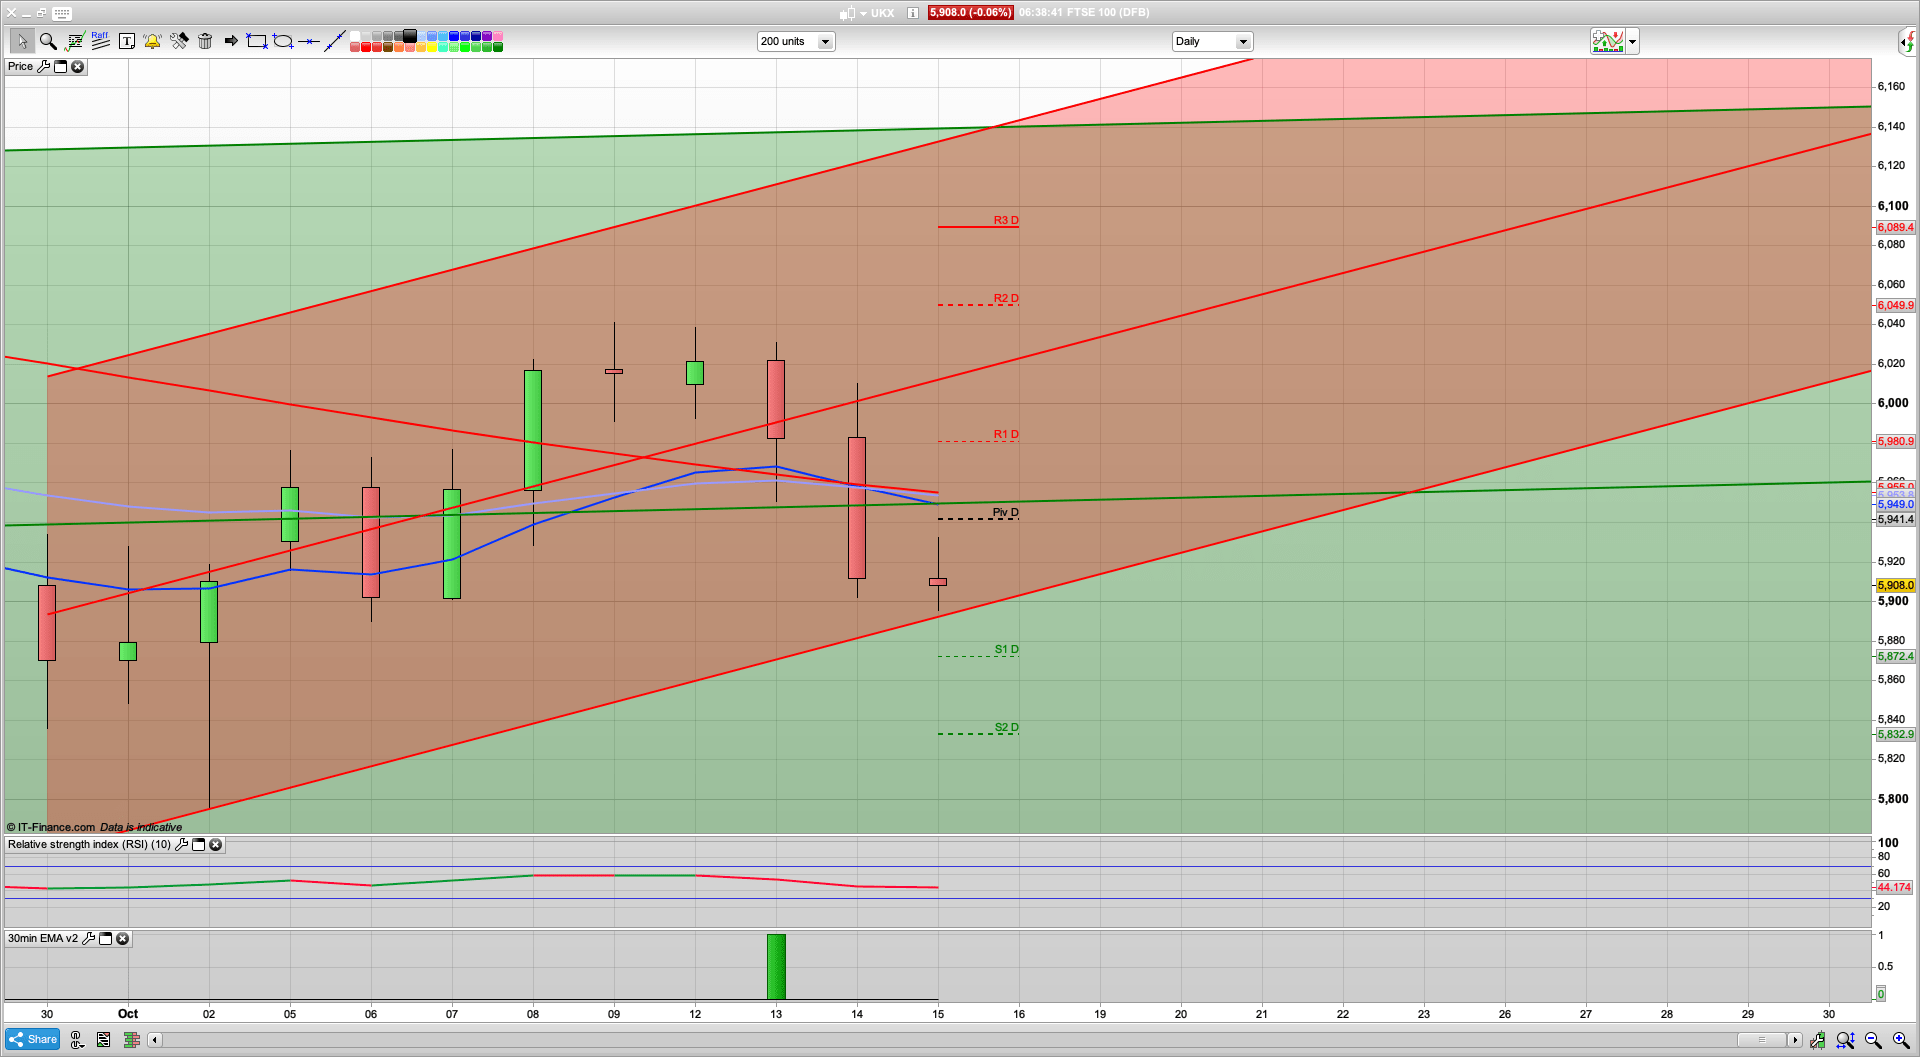Select the rectangle drawing tool
Screen dimensions: 1920x1057
257,41
